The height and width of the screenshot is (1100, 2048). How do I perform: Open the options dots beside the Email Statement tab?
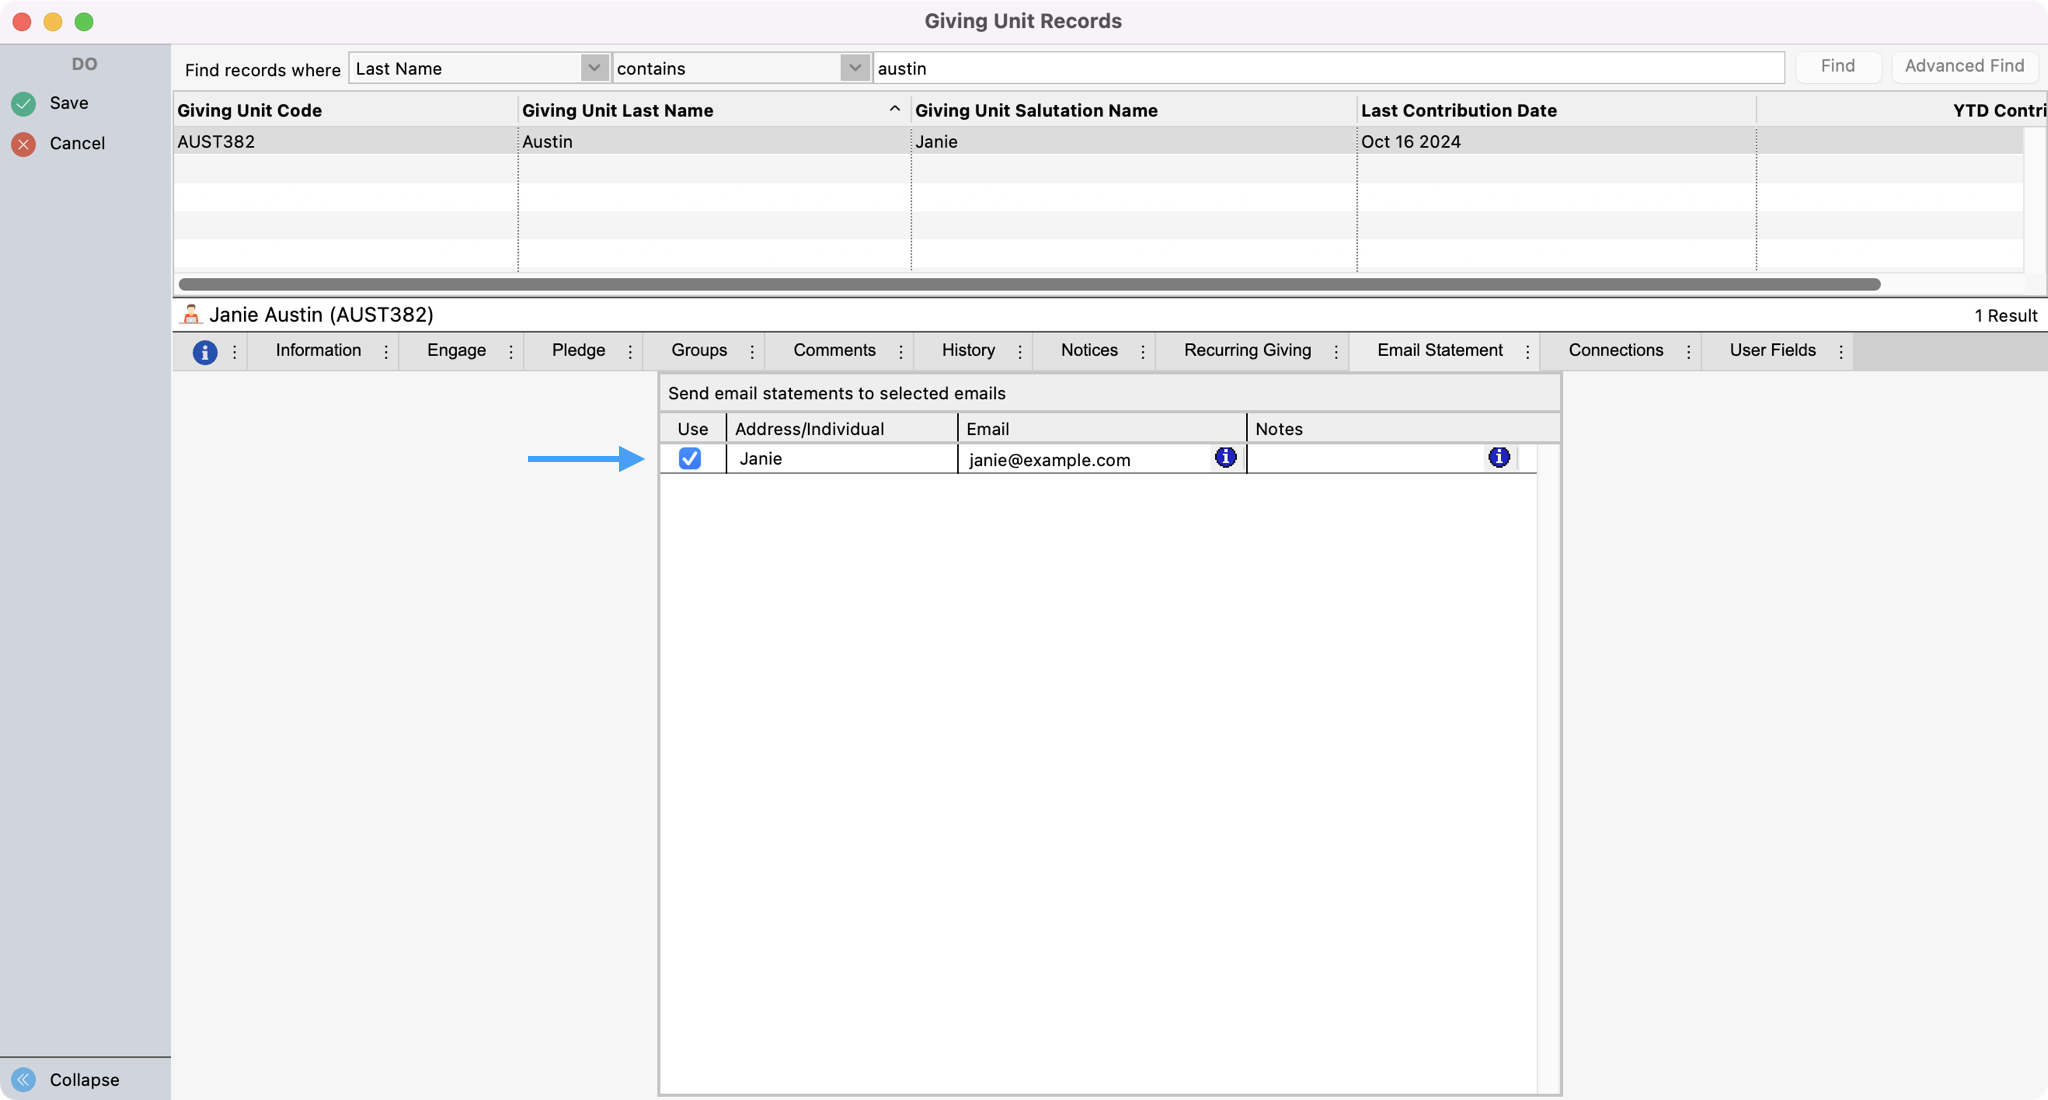point(1527,352)
